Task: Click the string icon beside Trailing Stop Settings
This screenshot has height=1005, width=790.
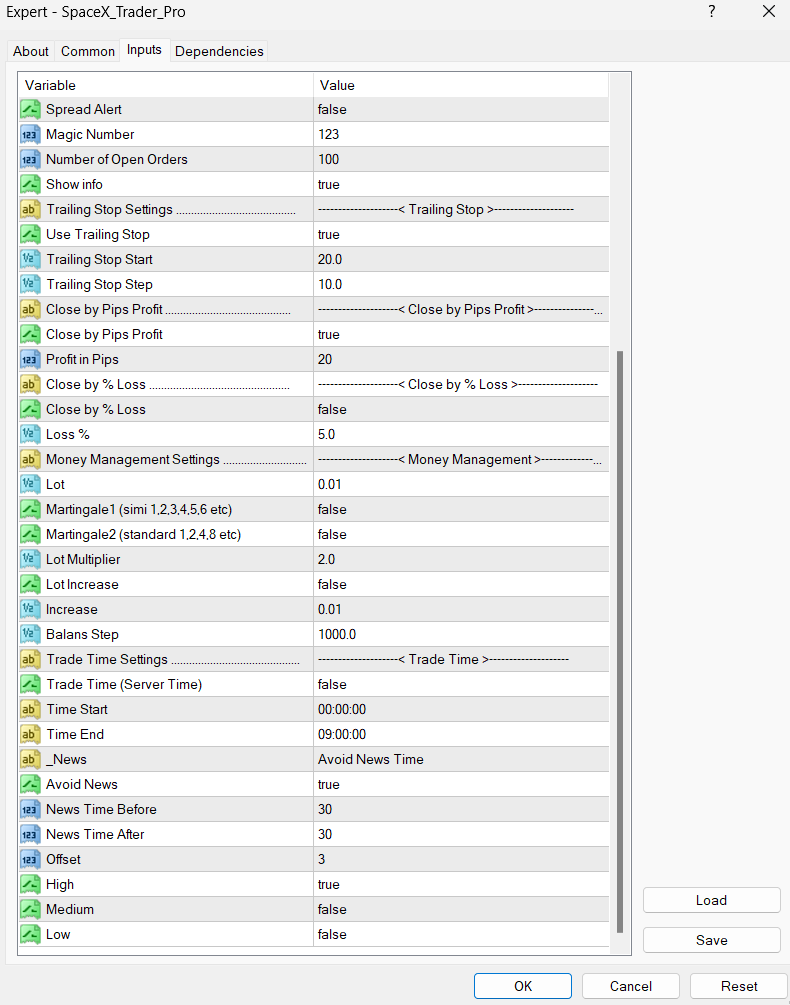Action: [29, 209]
